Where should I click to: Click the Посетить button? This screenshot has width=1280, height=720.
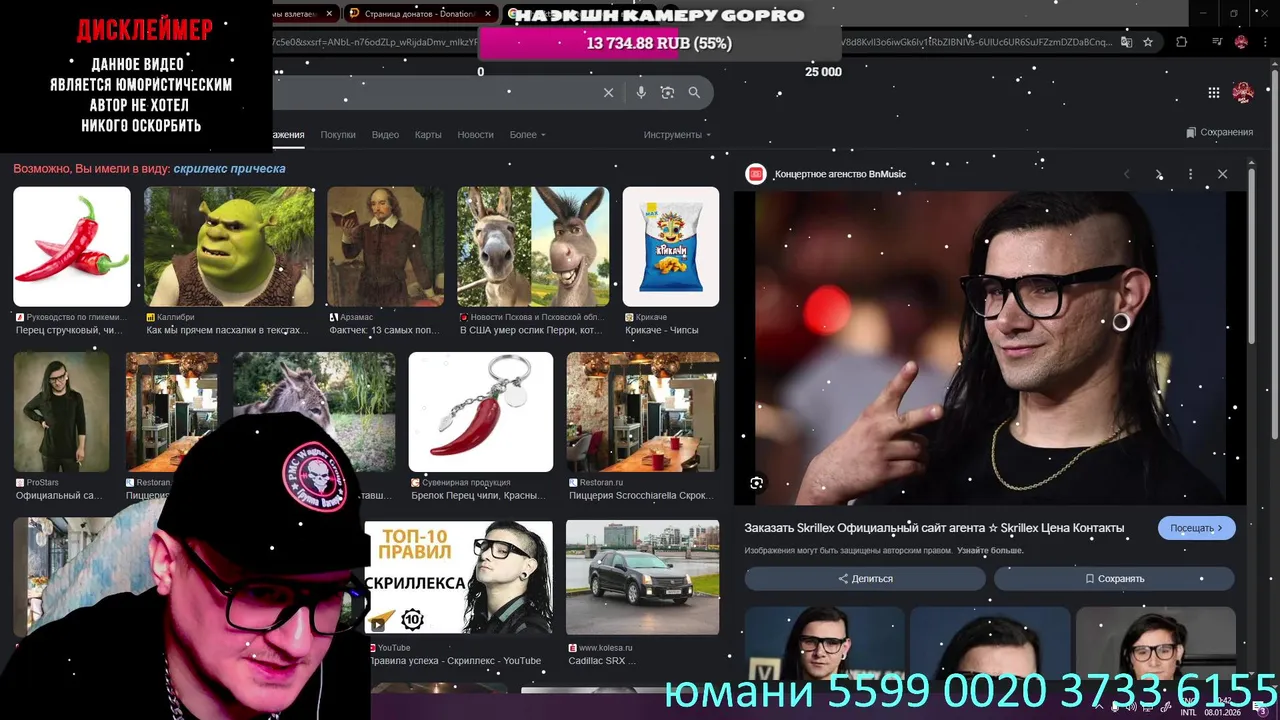pyautogui.click(x=1196, y=528)
